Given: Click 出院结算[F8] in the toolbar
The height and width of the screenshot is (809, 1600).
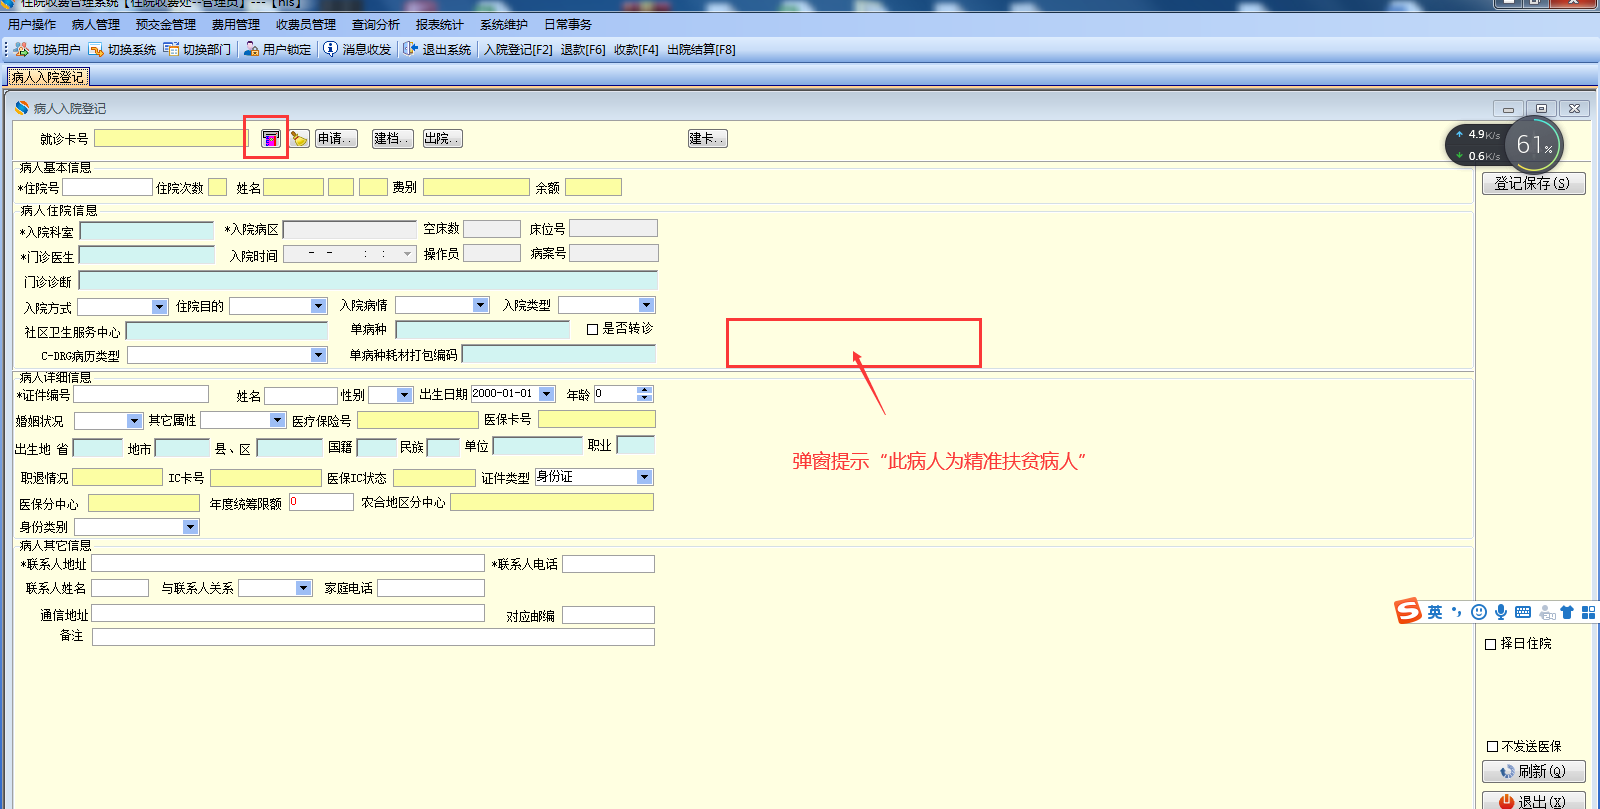Looking at the screenshot, I should coord(701,50).
